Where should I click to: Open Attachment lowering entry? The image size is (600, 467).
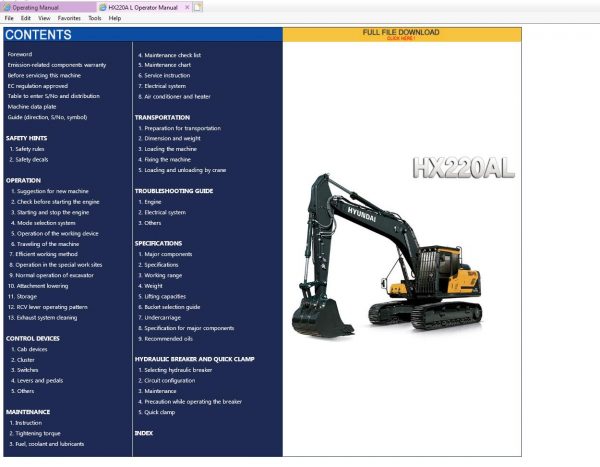coord(38,286)
